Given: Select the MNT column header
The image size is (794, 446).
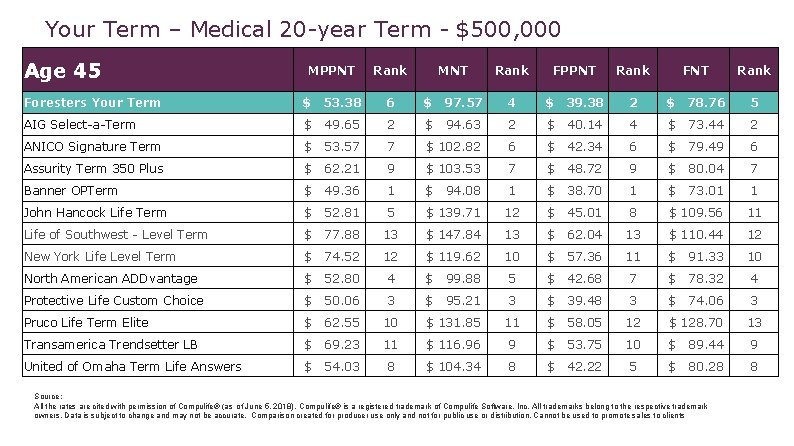Looking at the screenshot, I should [452, 70].
